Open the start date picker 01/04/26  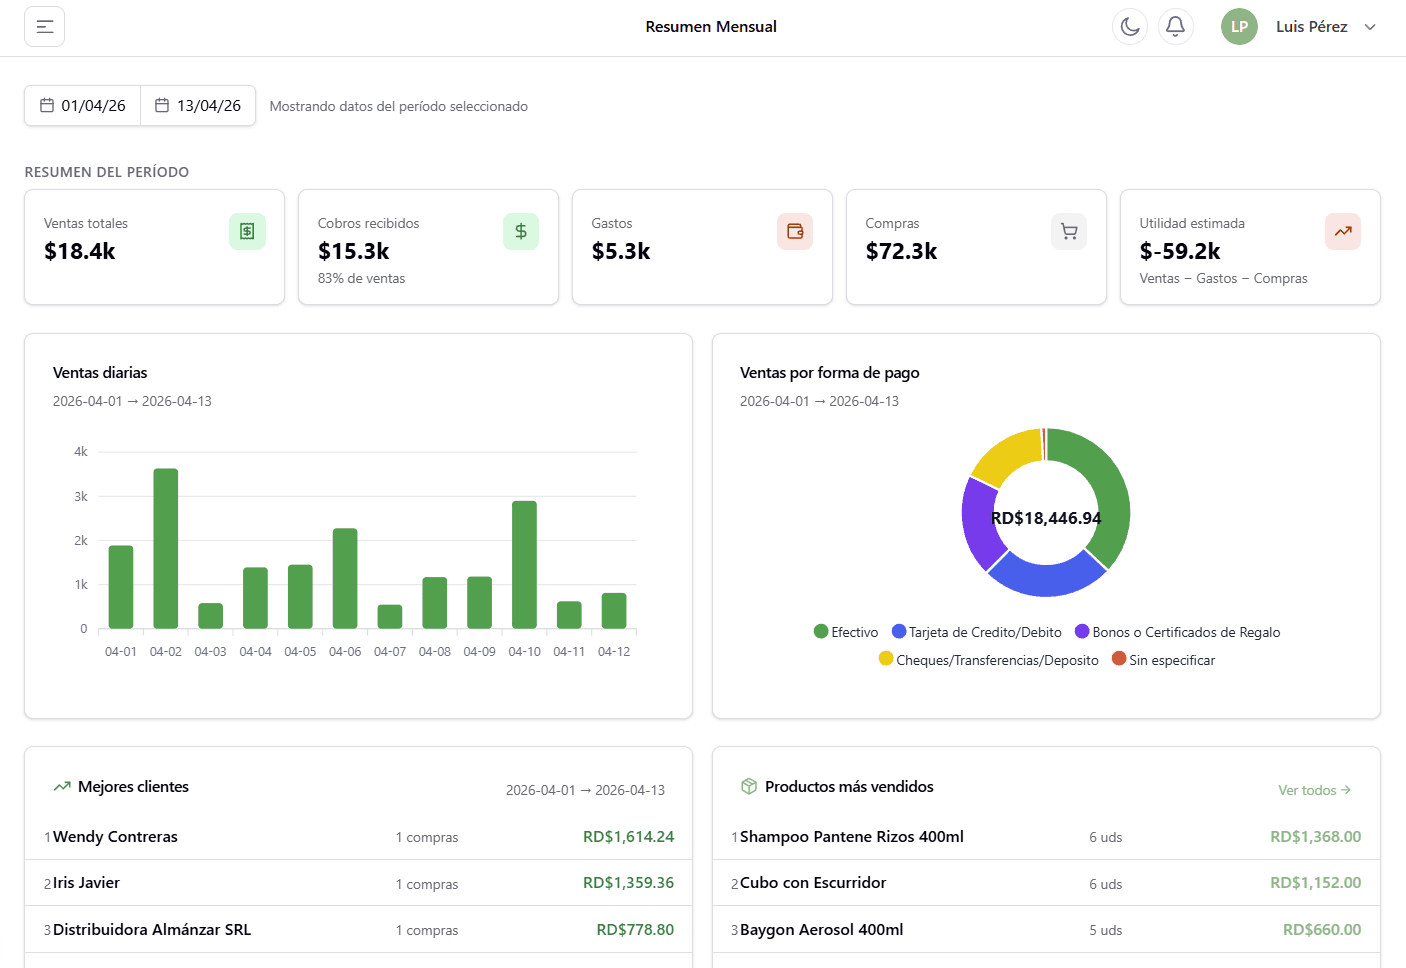[82, 104]
